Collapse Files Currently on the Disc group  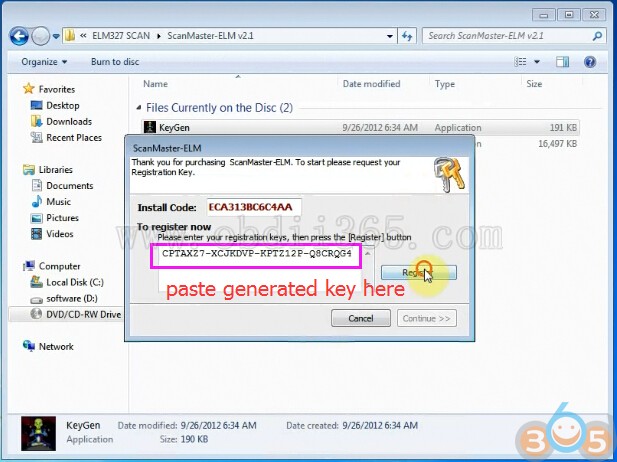pyautogui.click(x=139, y=108)
